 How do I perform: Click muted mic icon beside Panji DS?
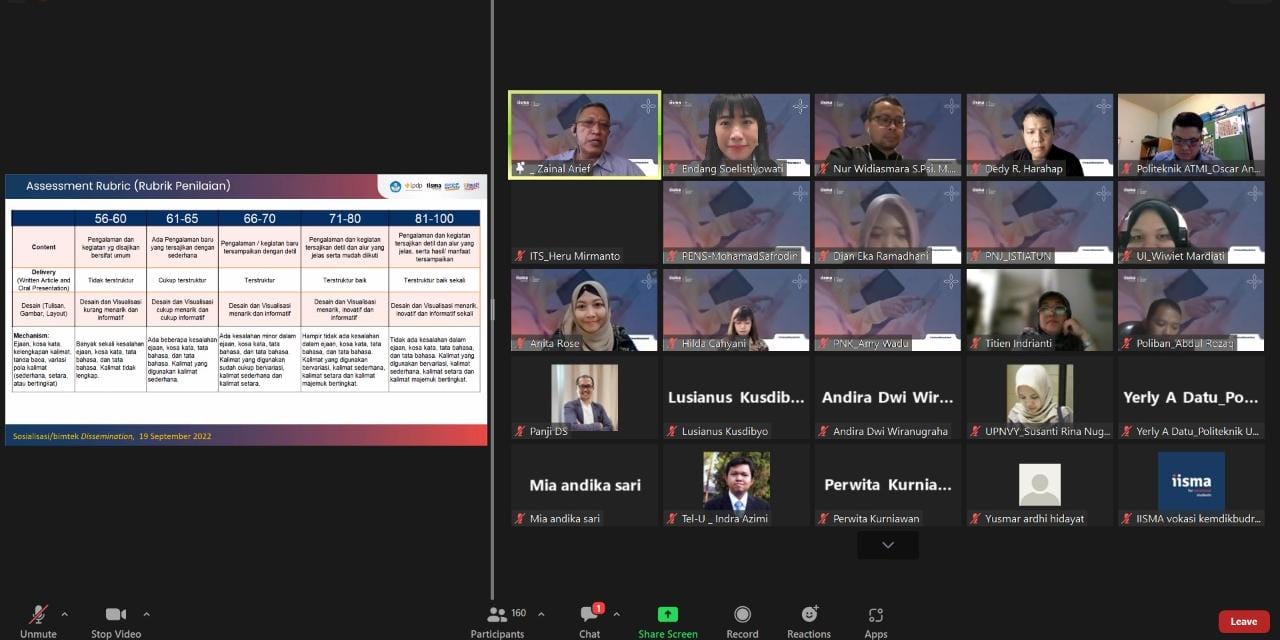[x=520, y=431]
